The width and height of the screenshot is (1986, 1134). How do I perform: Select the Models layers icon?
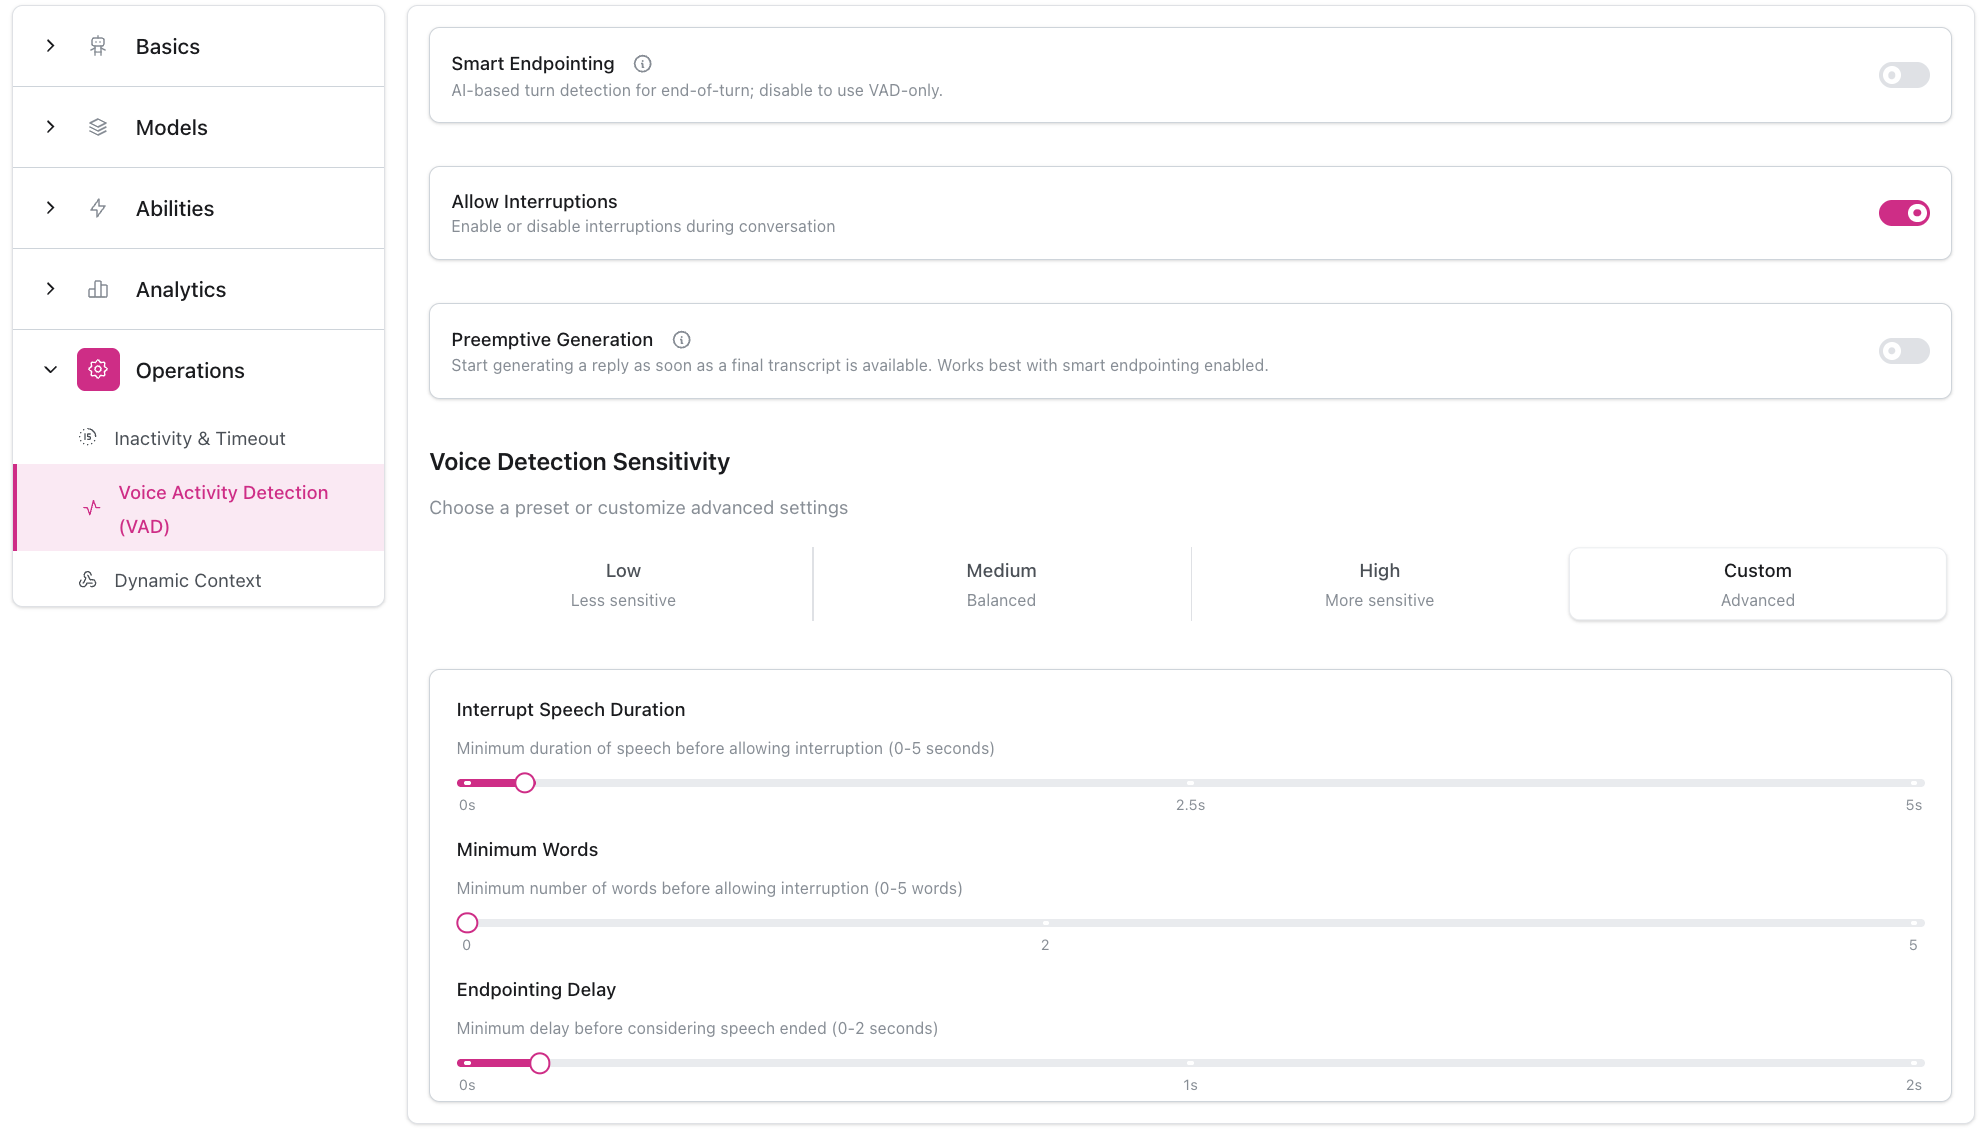pos(97,127)
